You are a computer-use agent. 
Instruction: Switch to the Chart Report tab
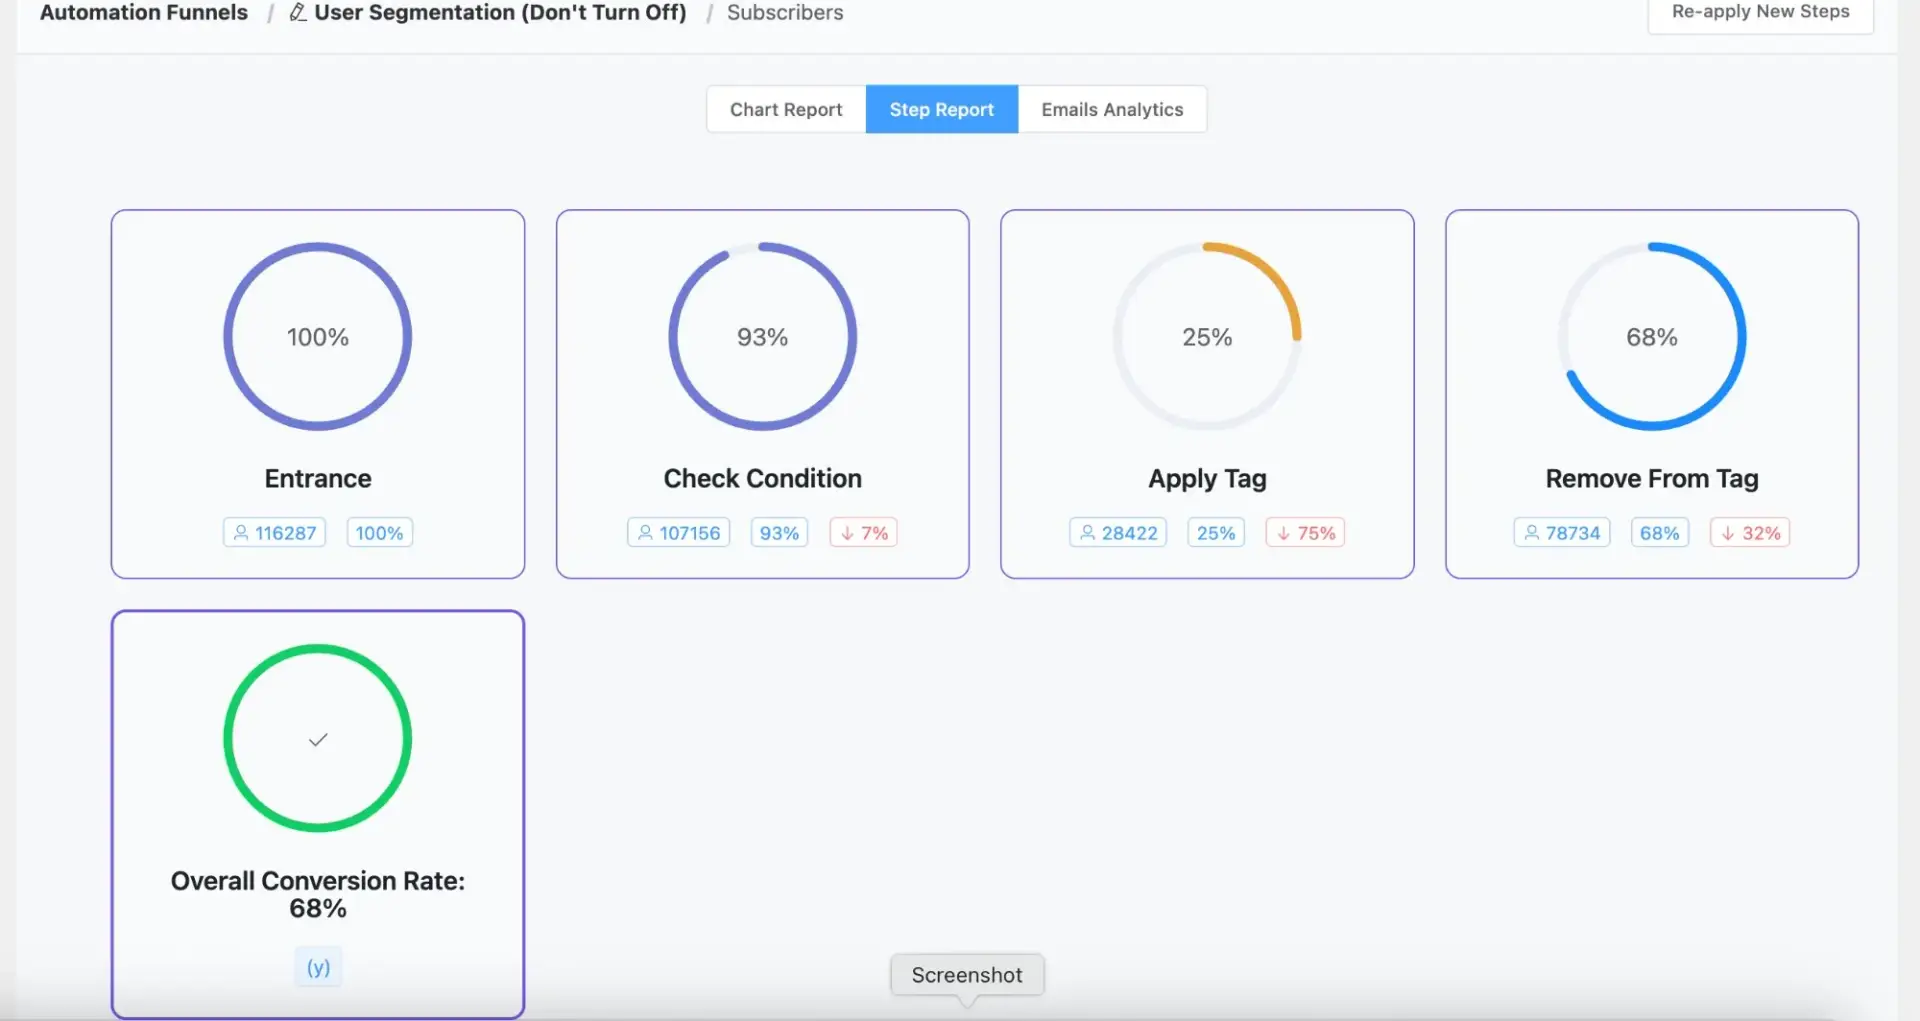click(785, 109)
